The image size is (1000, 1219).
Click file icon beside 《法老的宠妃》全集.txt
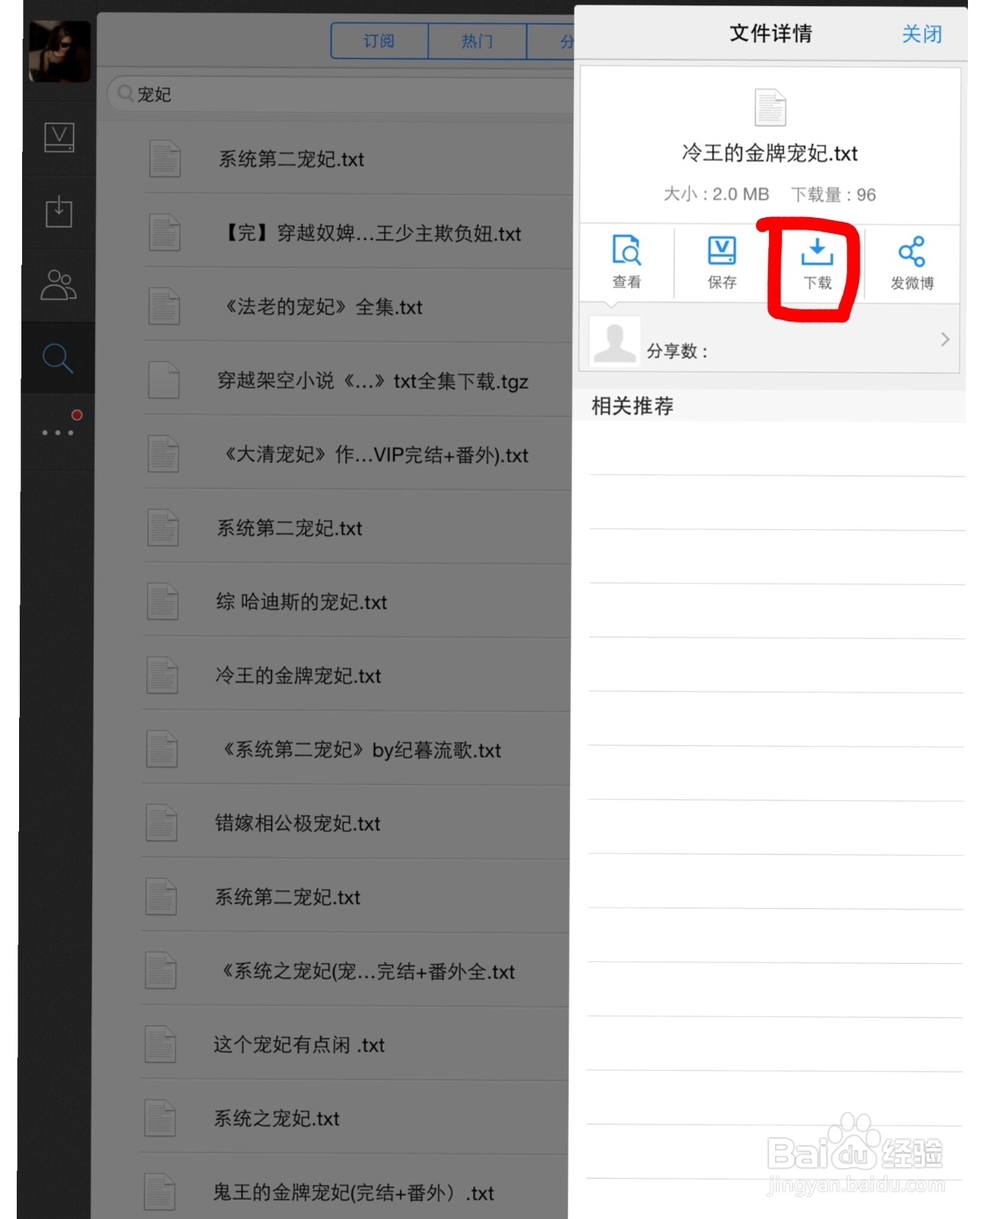pyautogui.click(x=164, y=306)
